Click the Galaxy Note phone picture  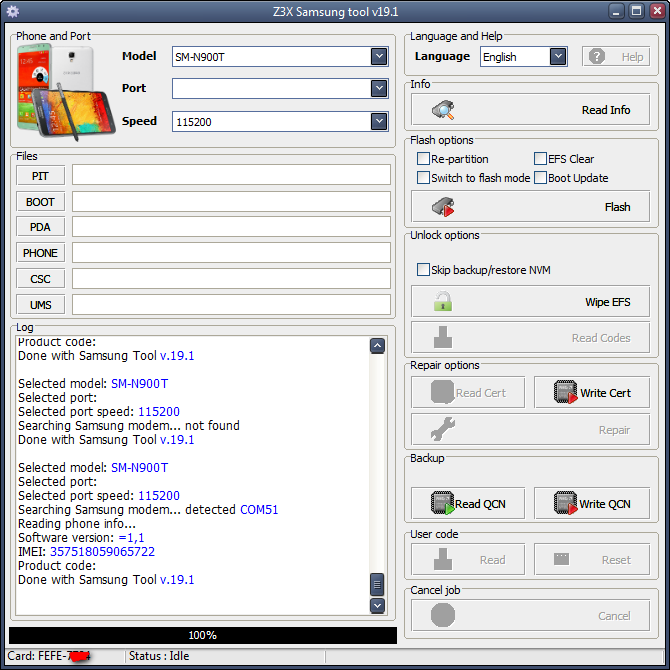click(65, 92)
